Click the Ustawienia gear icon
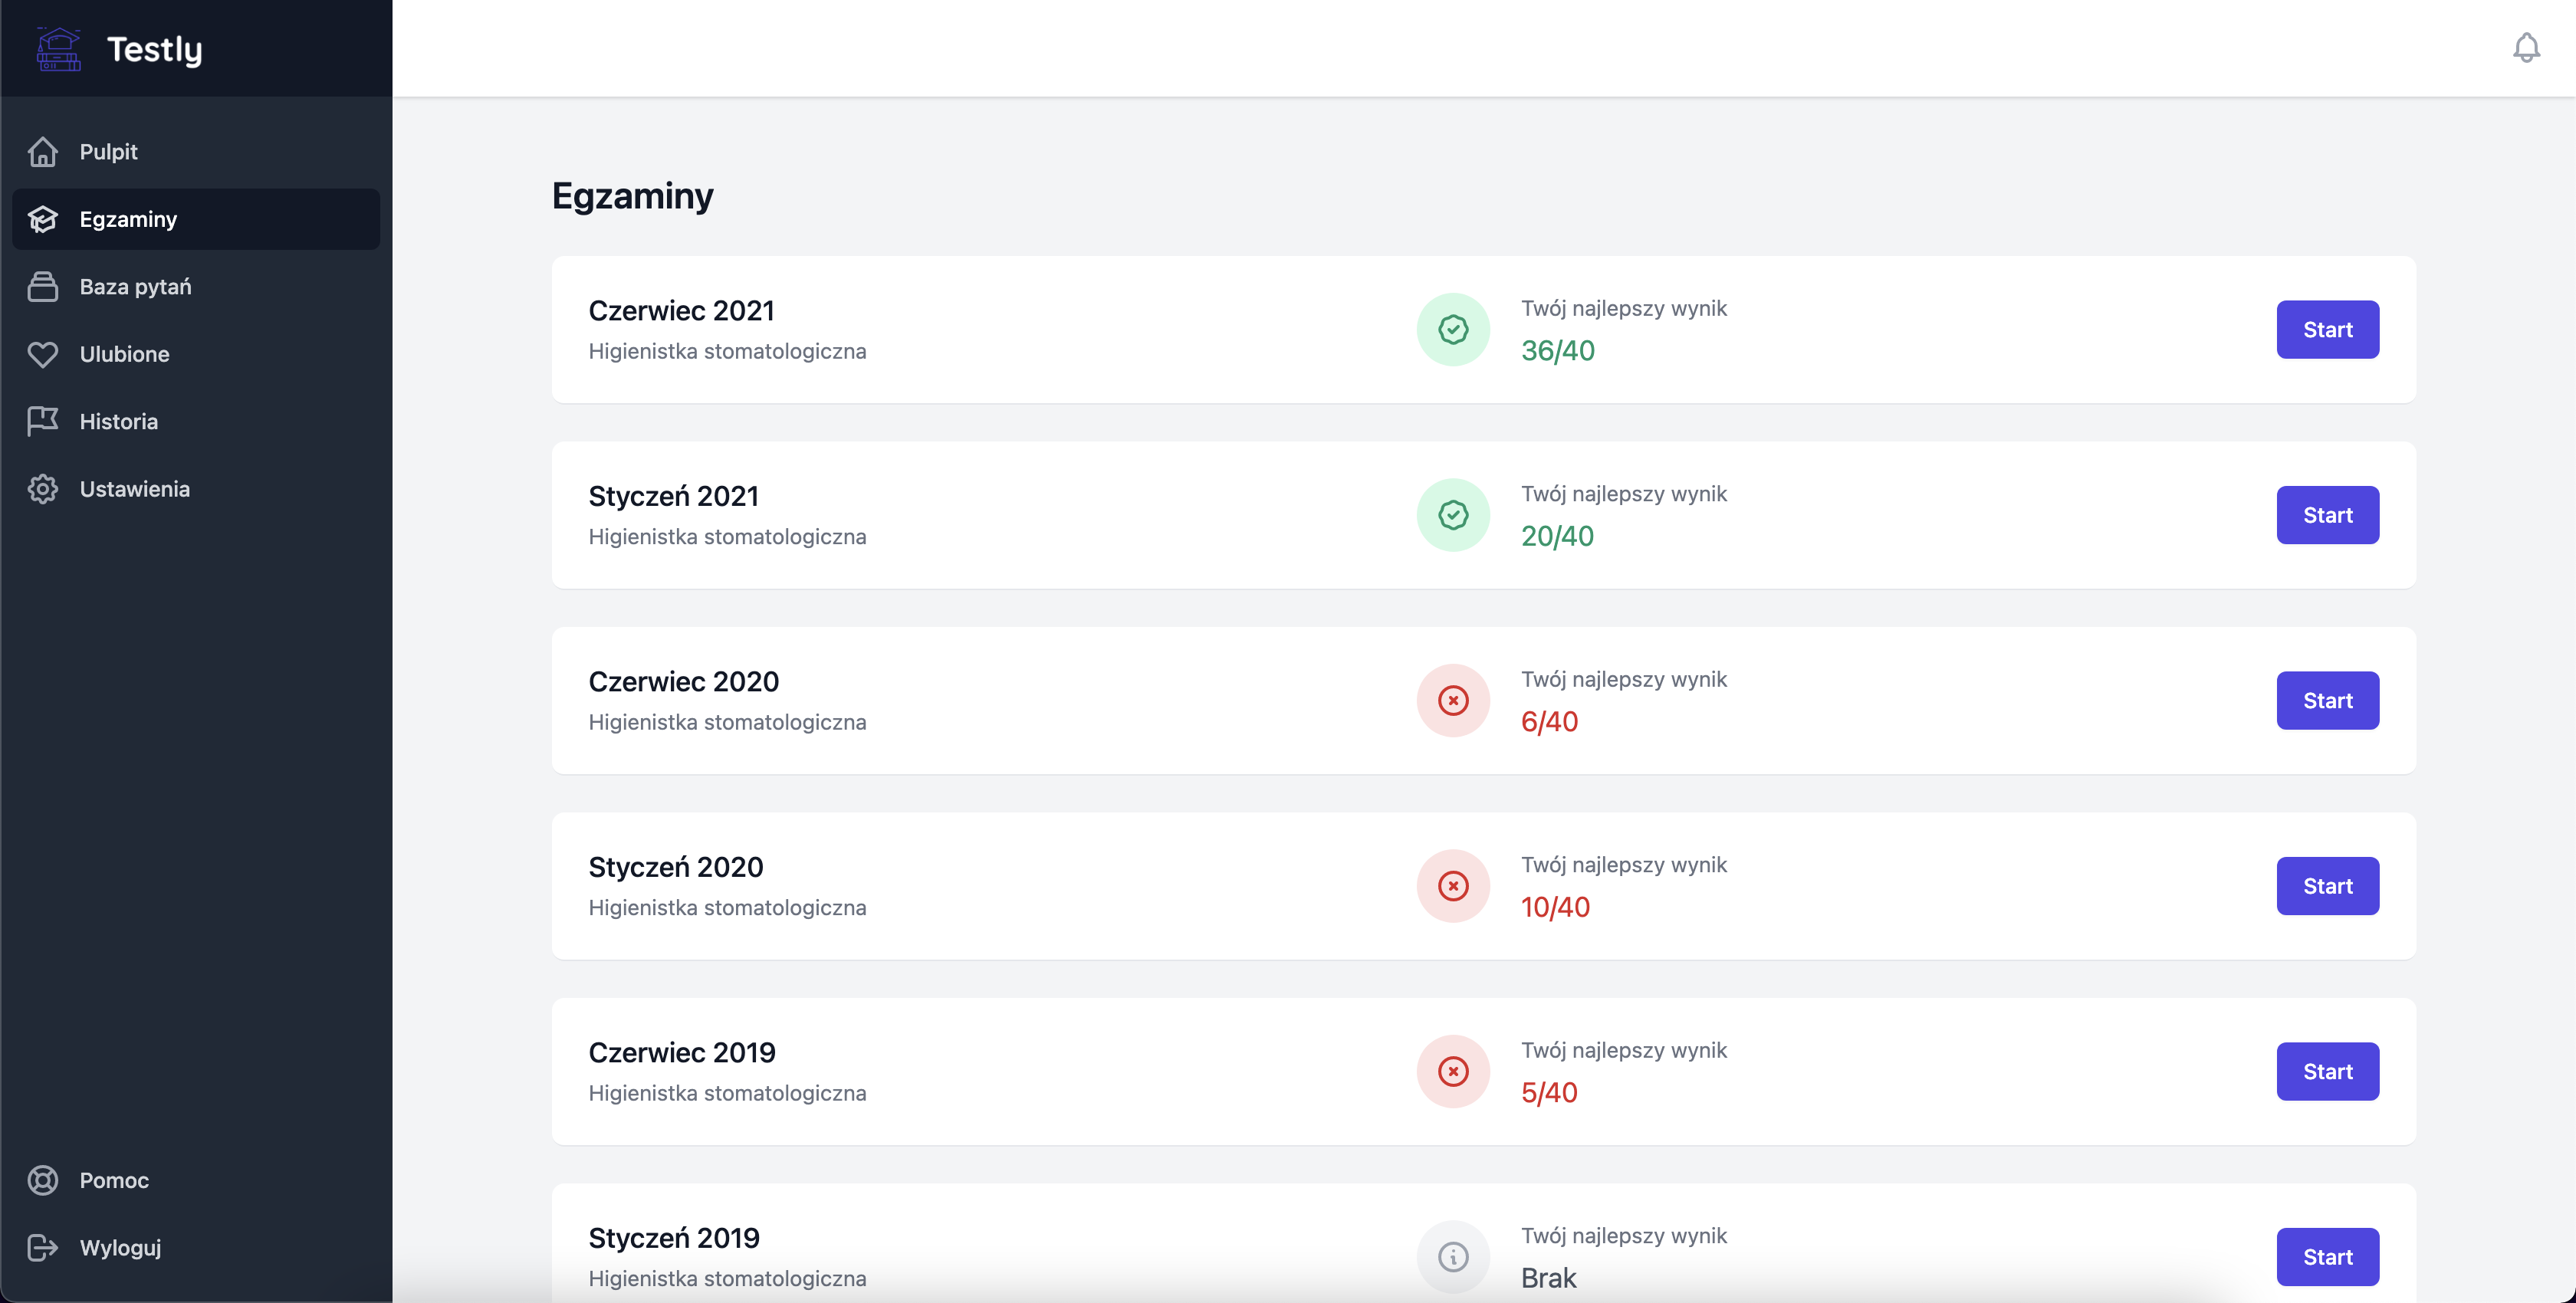The height and width of the screenshot is (1303, 2576). click(x=43, y=489)
